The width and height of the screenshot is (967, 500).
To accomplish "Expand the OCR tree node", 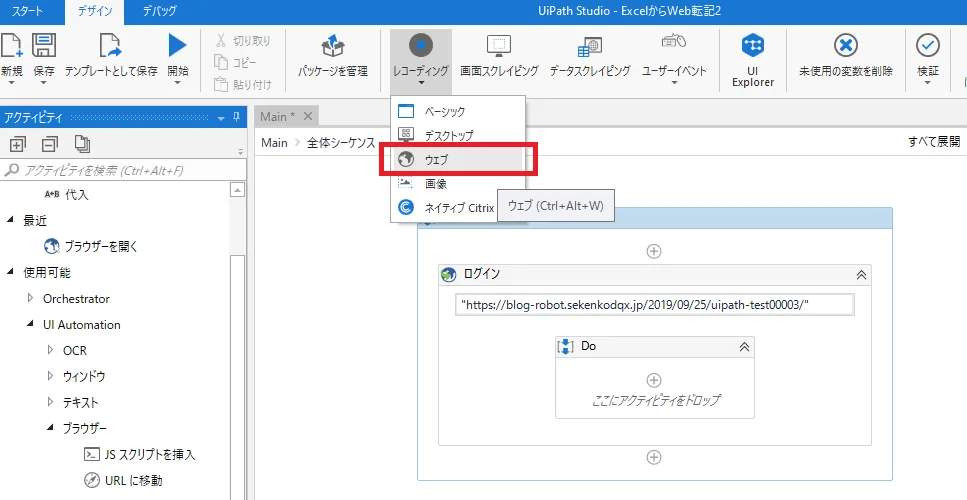I will [x=51, y=350].
